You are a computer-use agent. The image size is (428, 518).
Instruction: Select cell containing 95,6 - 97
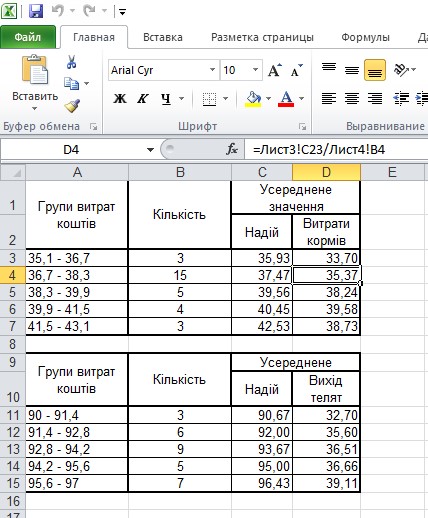click(77, 483)
